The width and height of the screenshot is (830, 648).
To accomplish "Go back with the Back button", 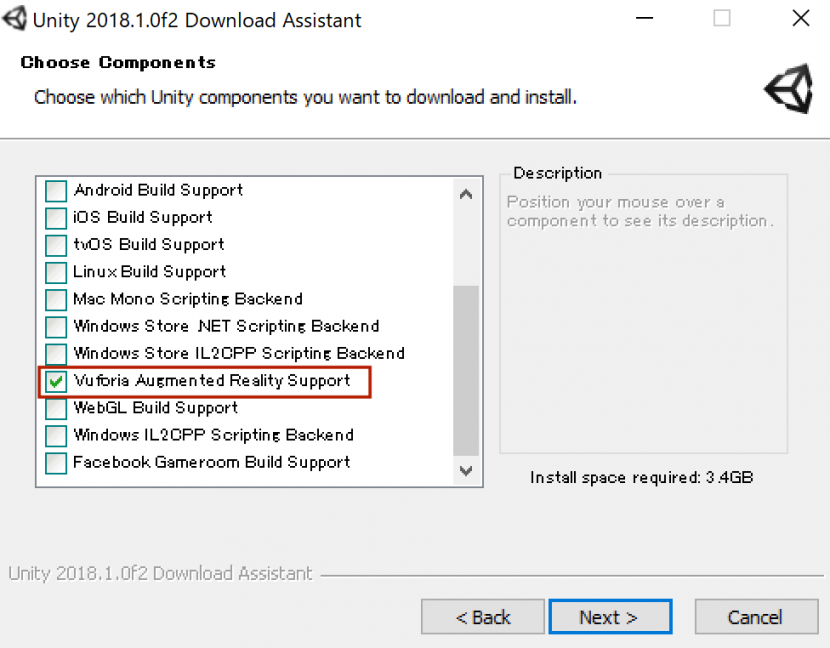I will (x=483, y=617).
